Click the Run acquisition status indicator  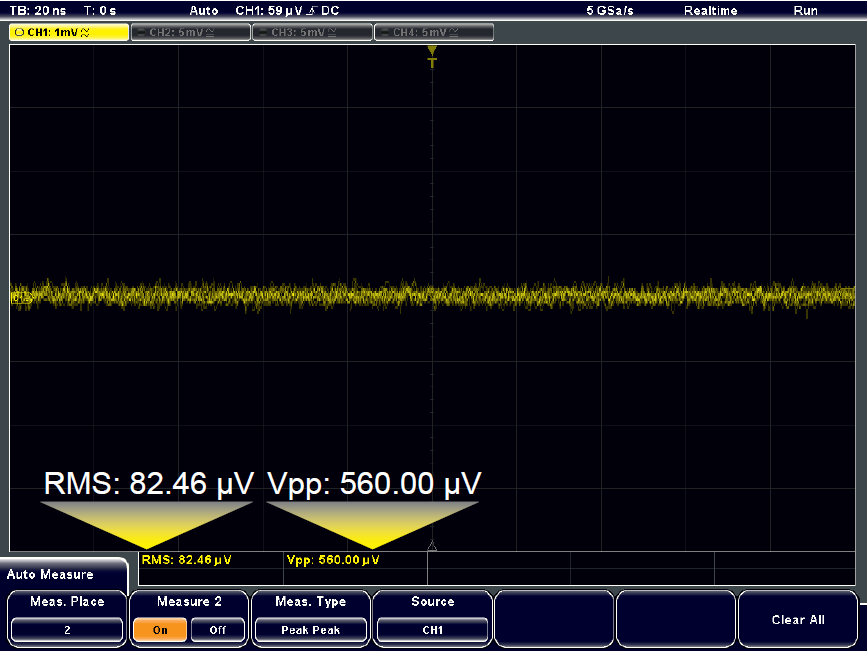(x=804, y=10)
